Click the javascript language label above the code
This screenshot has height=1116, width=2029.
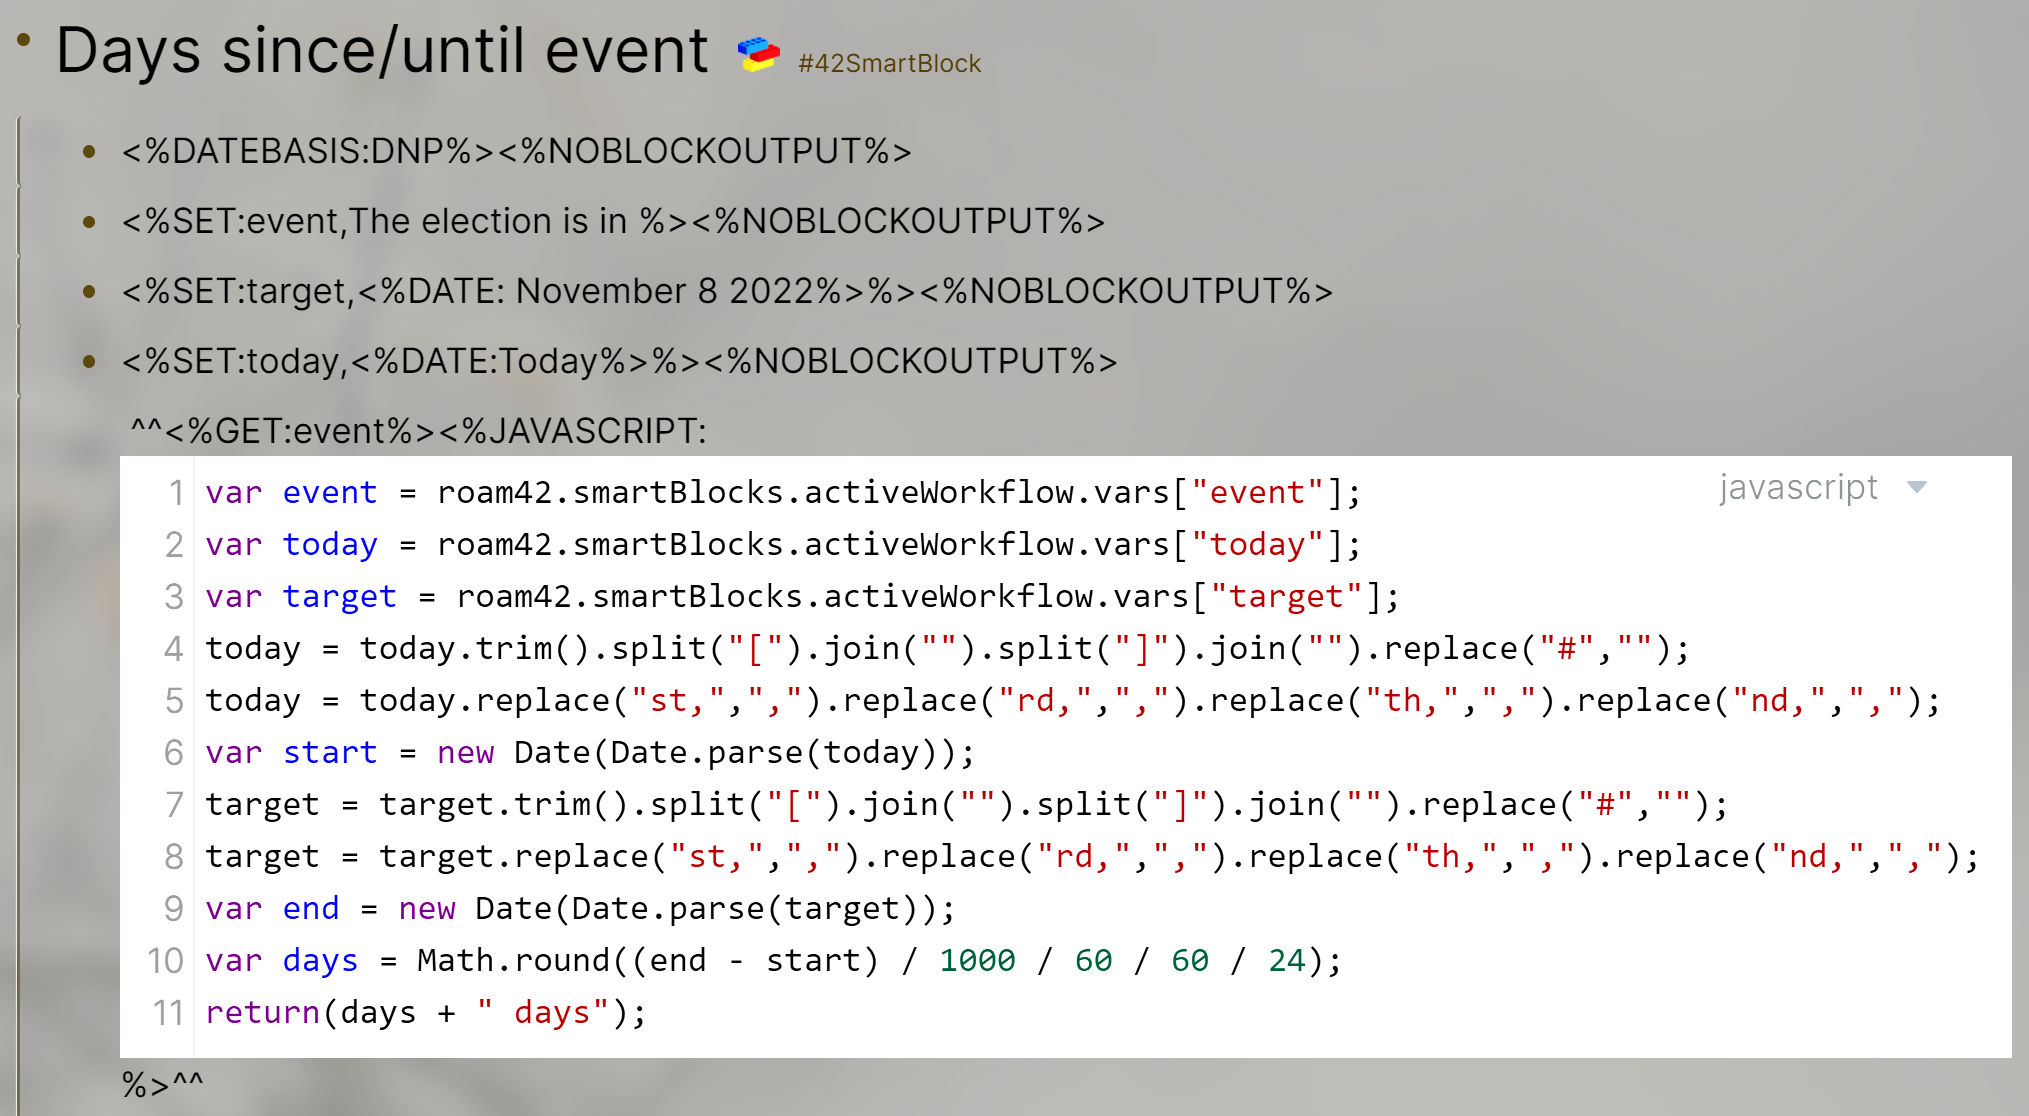(1800, 488)
